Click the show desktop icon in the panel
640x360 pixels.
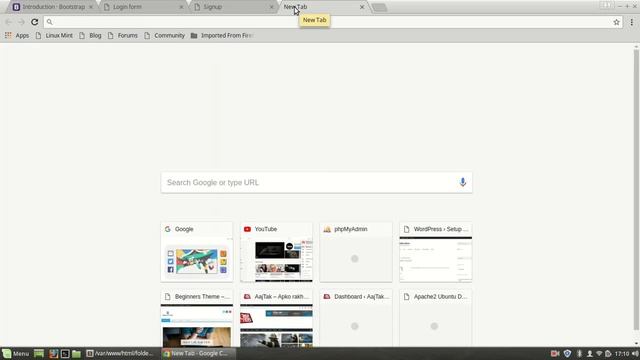coord(39,353)
